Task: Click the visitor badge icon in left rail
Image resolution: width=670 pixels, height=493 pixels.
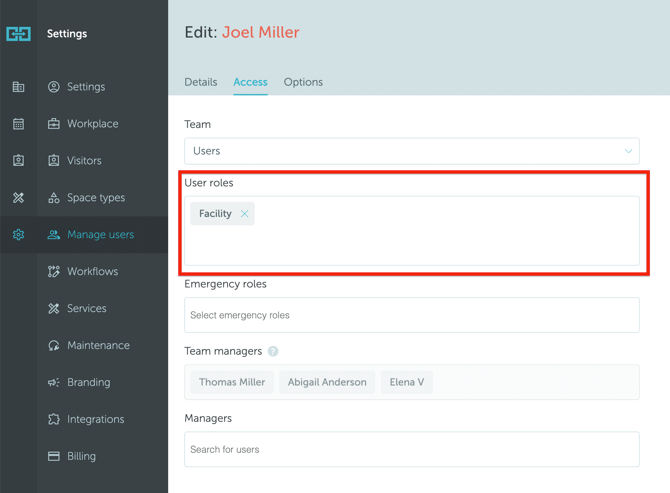Action: pyautogui.click(x=18, y=161)
